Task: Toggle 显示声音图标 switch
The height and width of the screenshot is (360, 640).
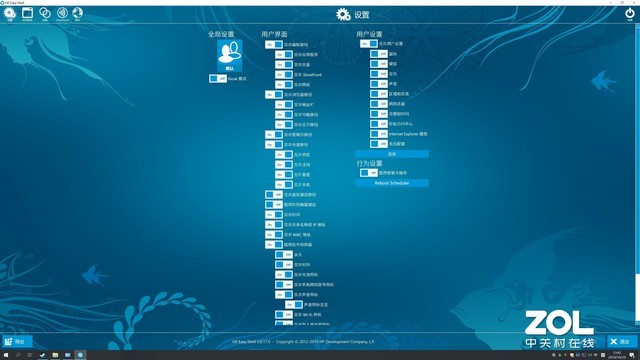Action: tap(284, 294)
